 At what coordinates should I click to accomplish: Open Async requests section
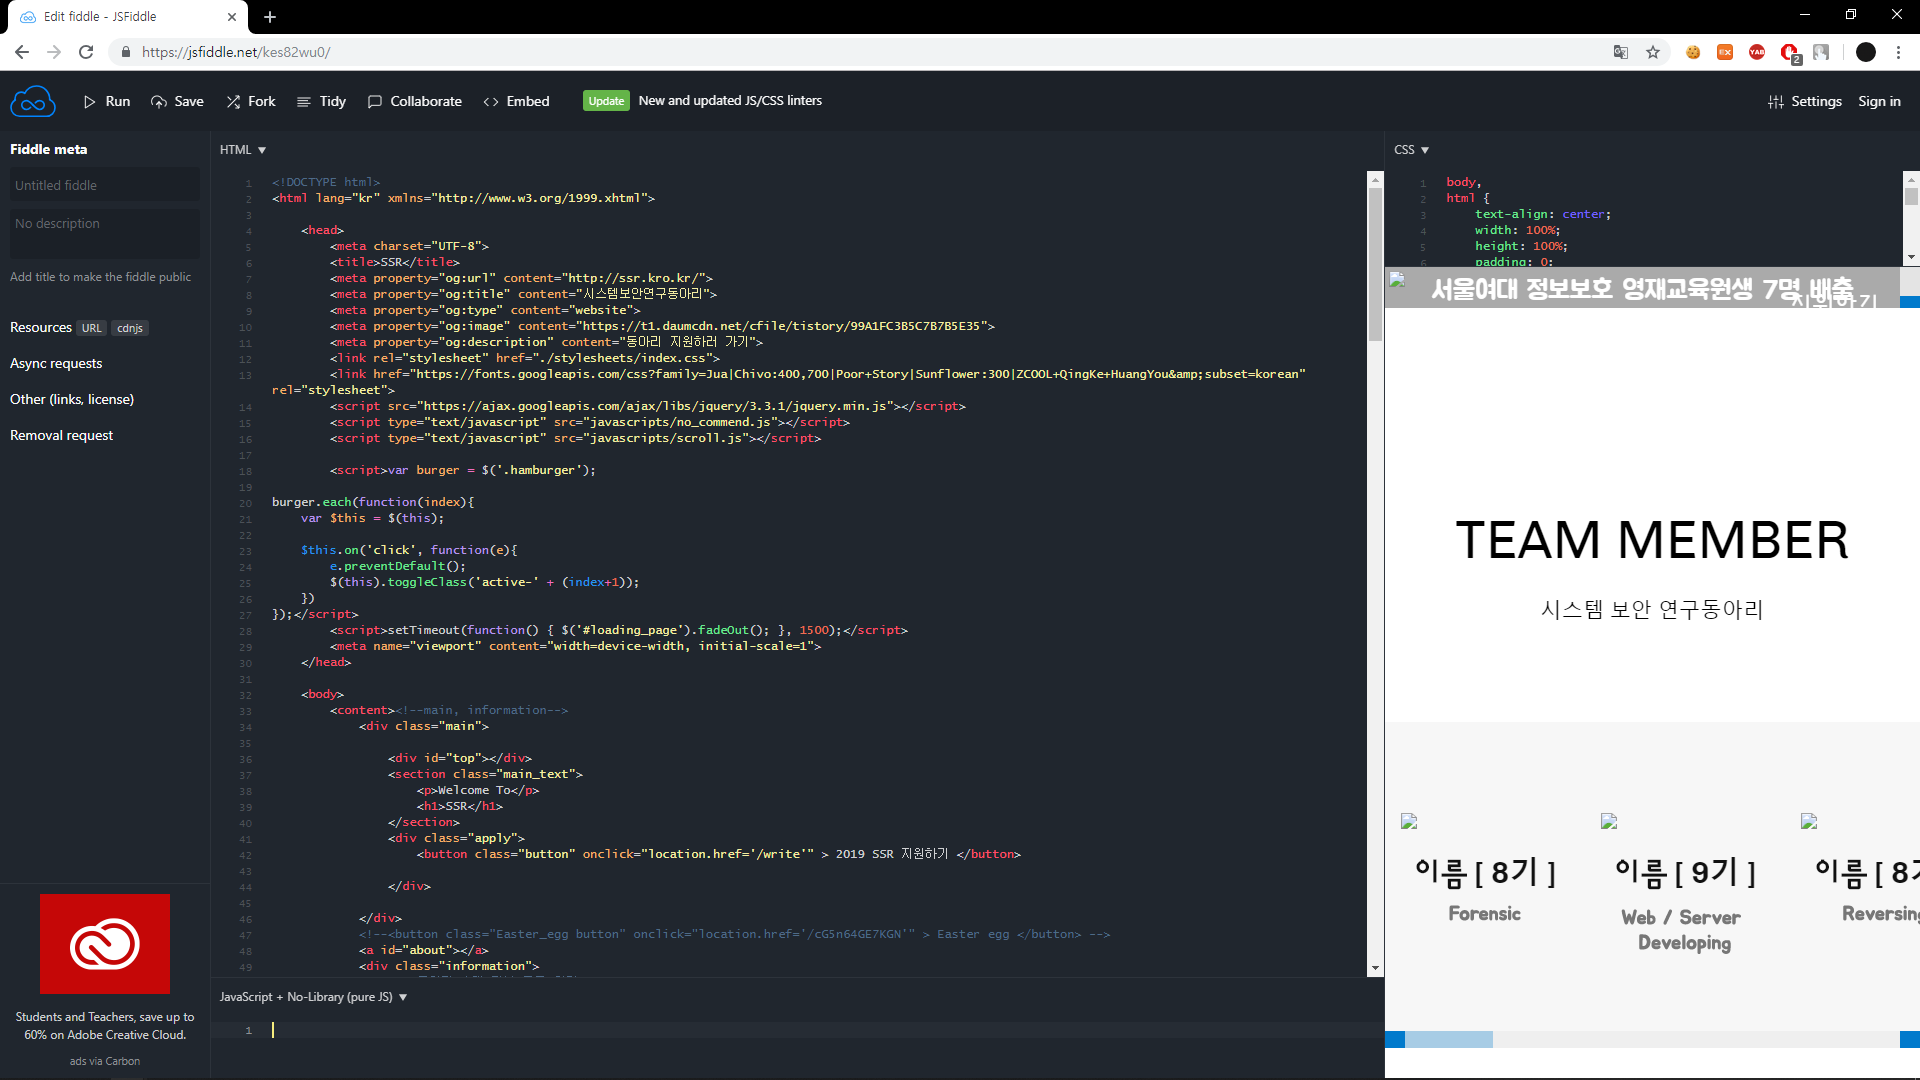point(56,363)
